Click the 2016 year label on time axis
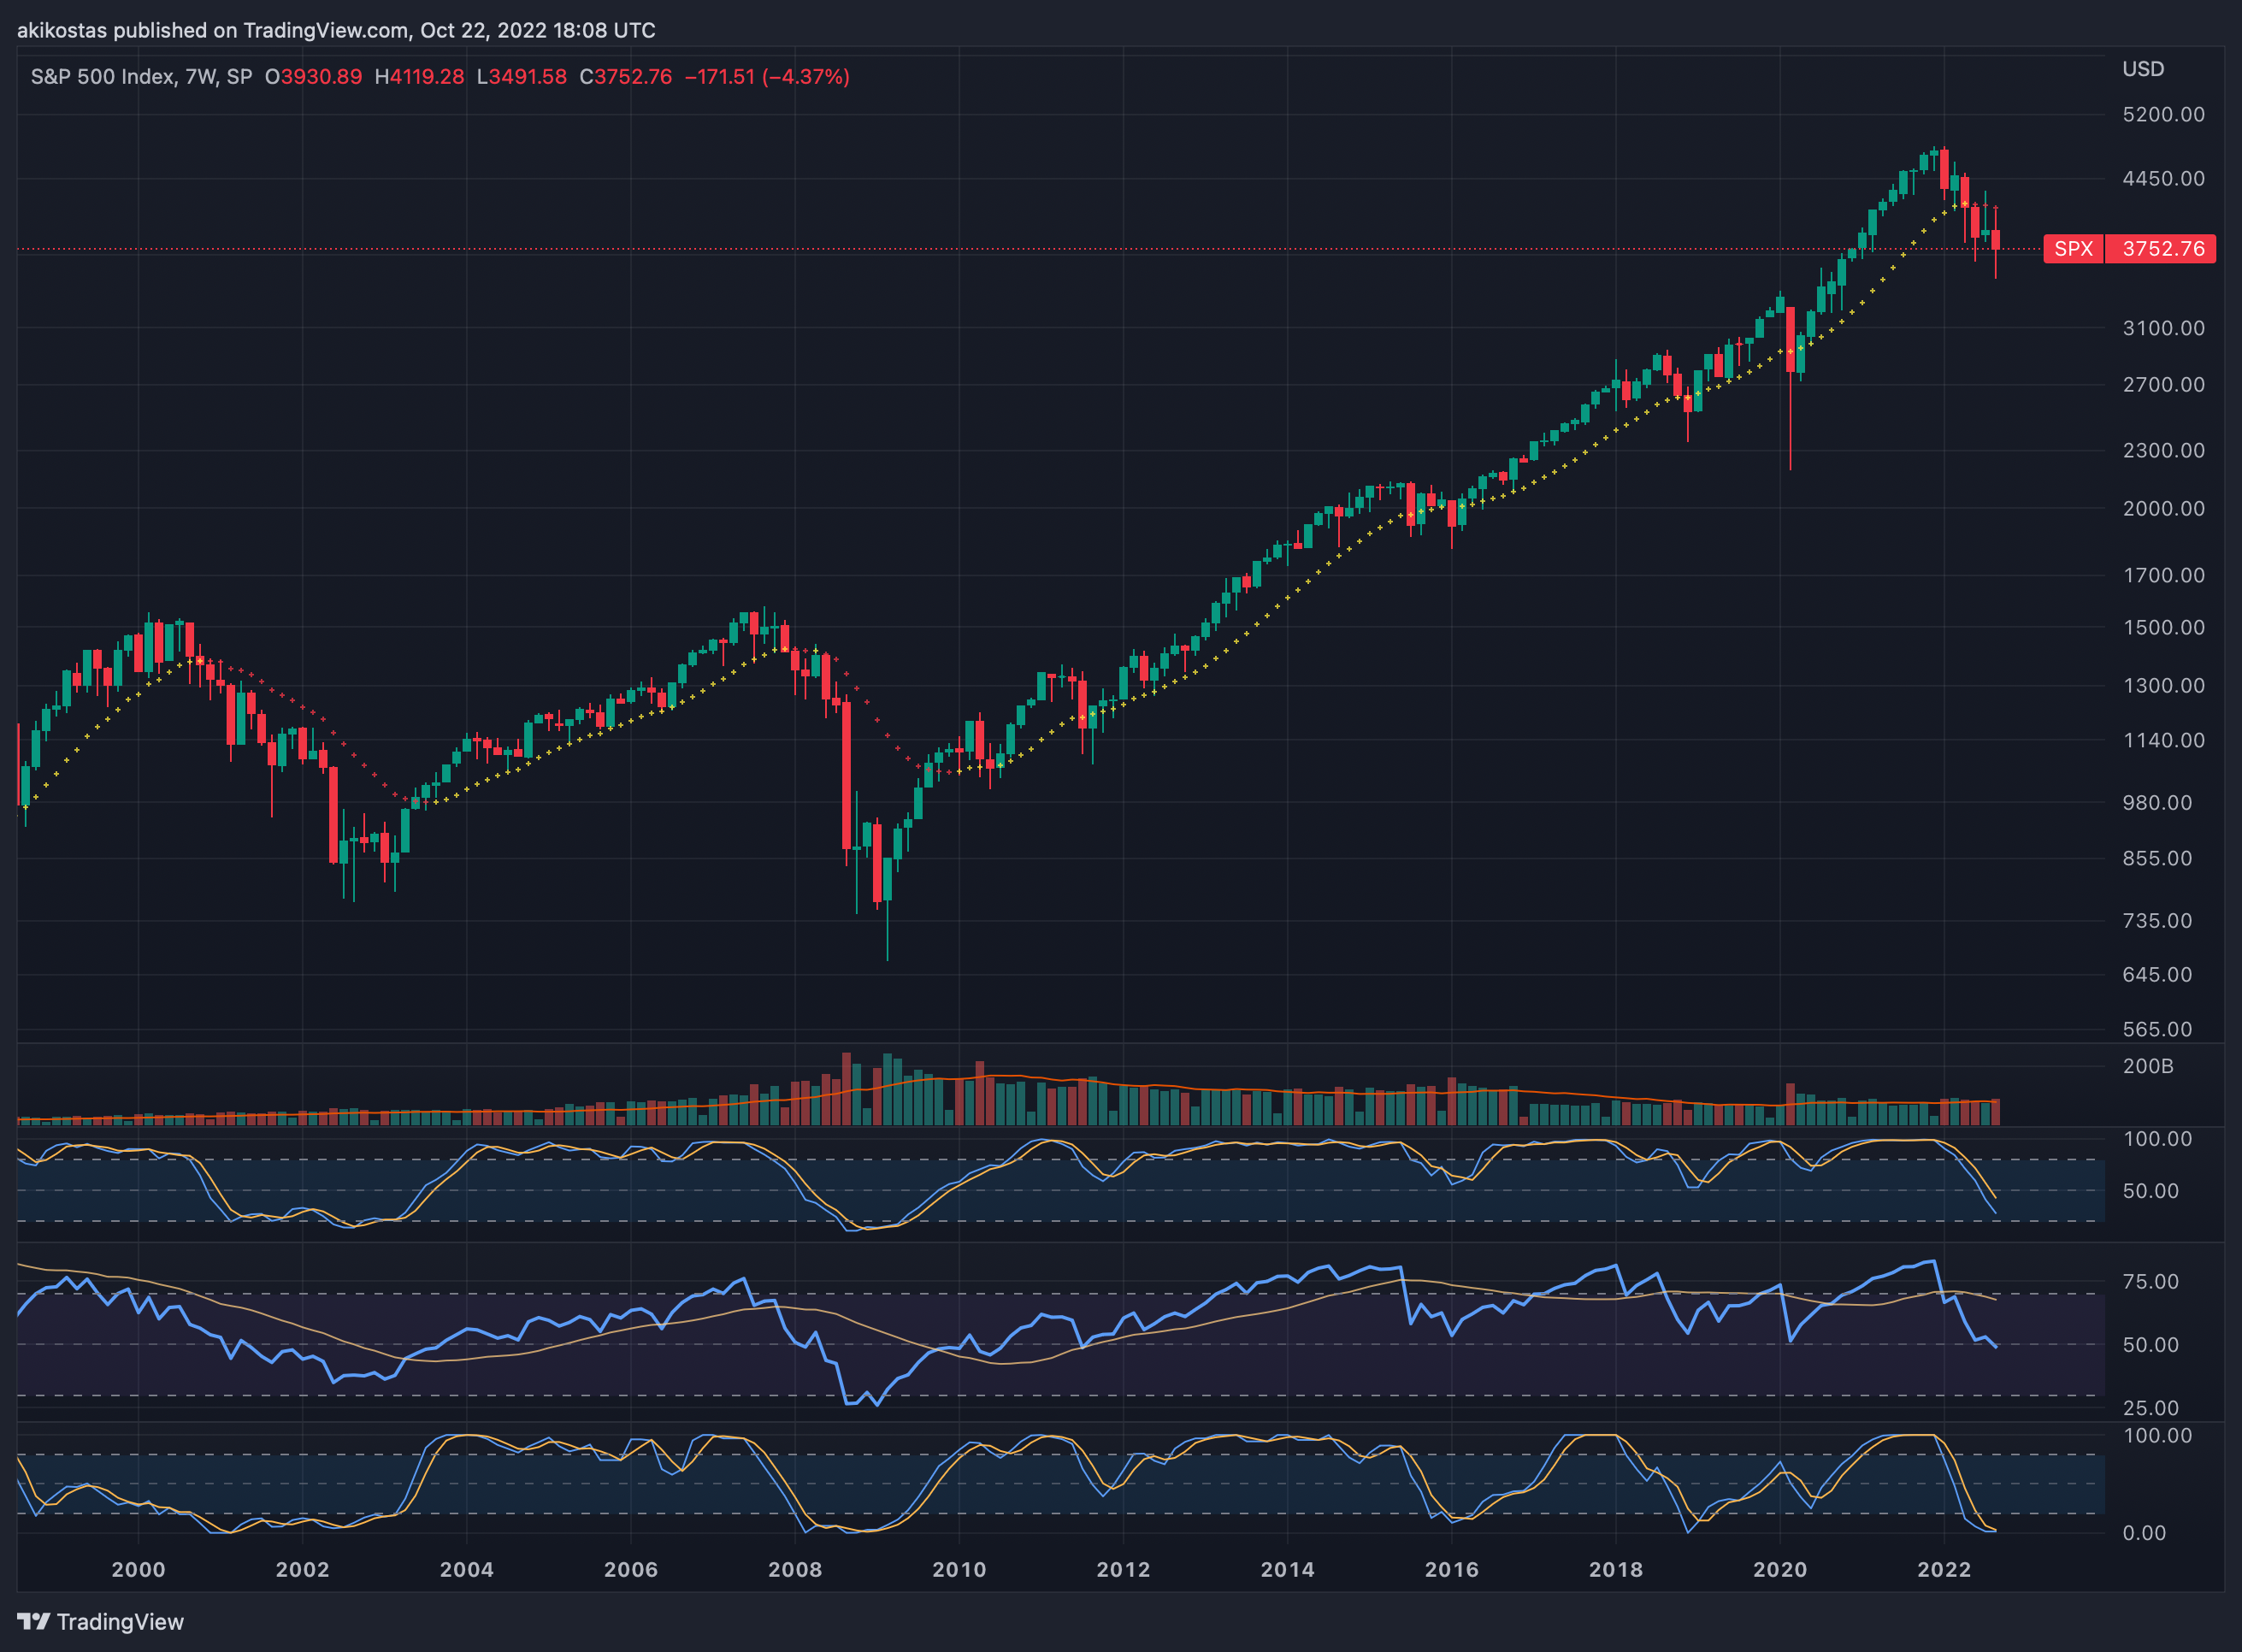 click(x=1451, y=1569)
